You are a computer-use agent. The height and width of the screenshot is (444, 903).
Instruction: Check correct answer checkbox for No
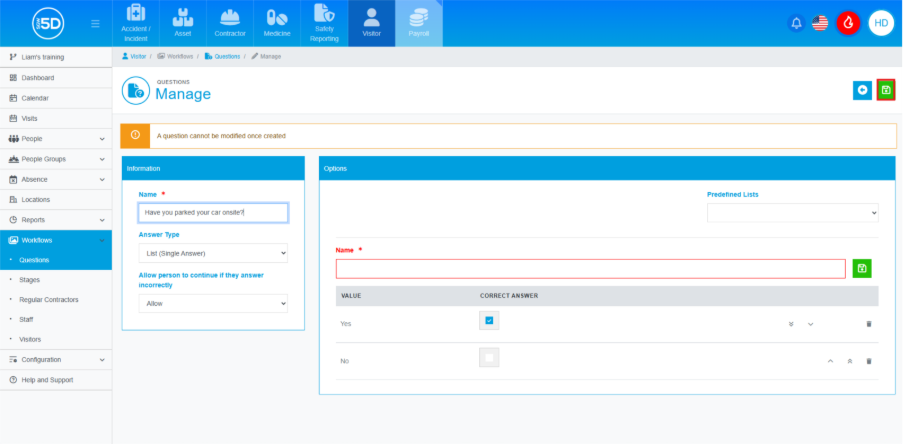tap(489, 358)
